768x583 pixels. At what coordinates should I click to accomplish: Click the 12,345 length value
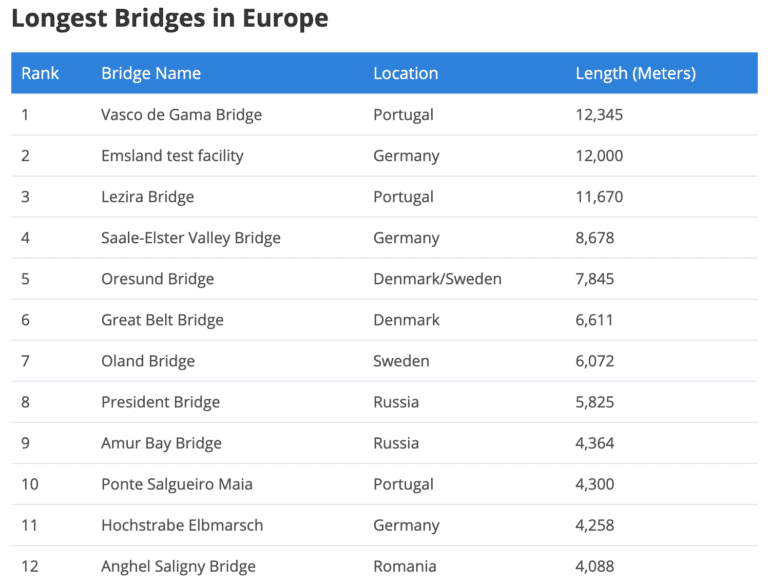599,115
